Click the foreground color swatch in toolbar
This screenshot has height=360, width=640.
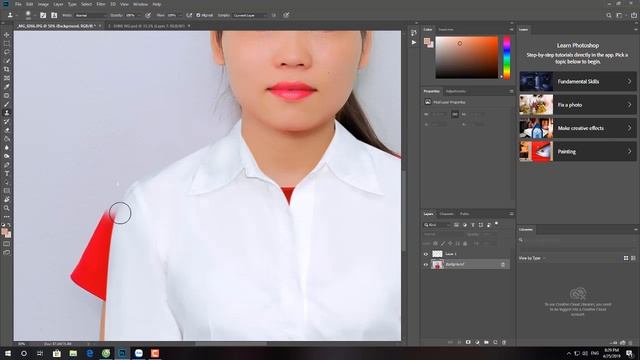click(x=4, y=232)
